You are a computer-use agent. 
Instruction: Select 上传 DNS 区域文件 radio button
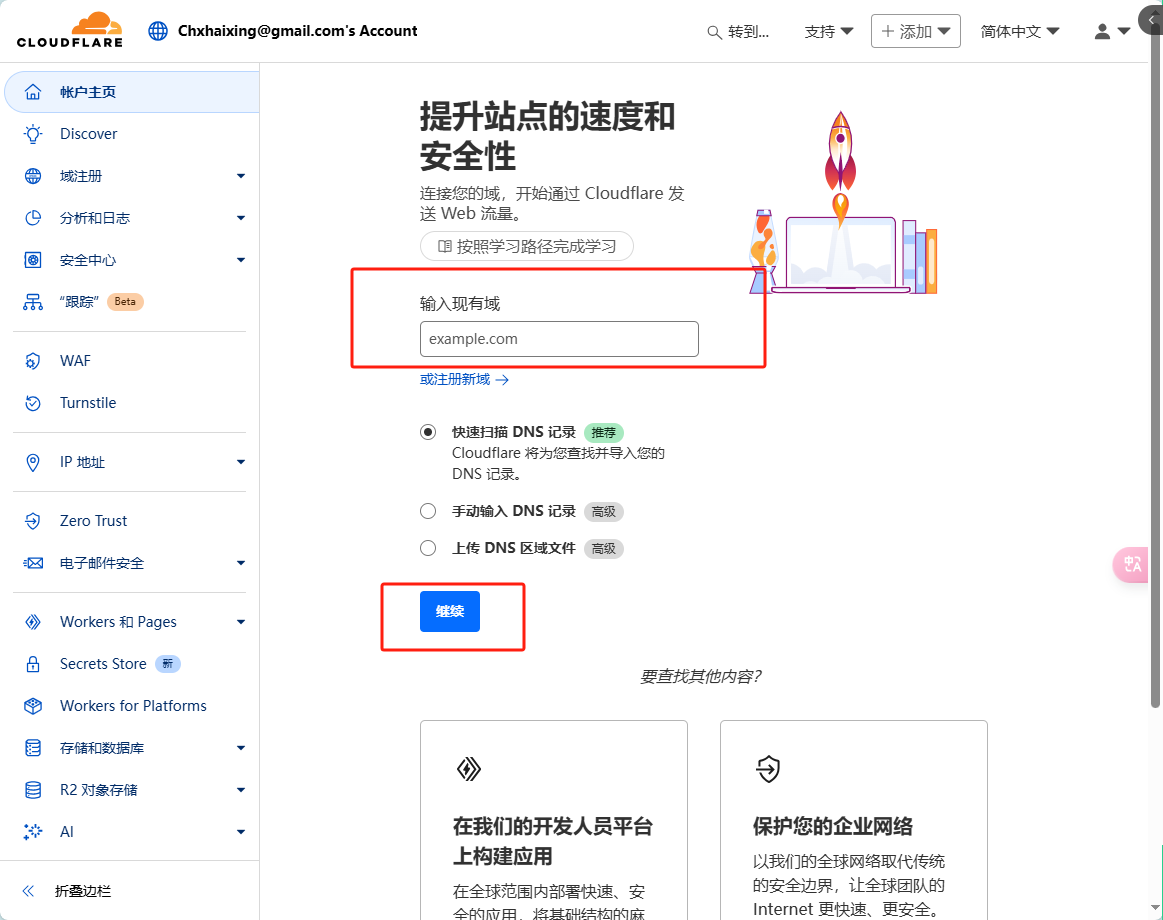pyautogui.click(x=428, y=548)
